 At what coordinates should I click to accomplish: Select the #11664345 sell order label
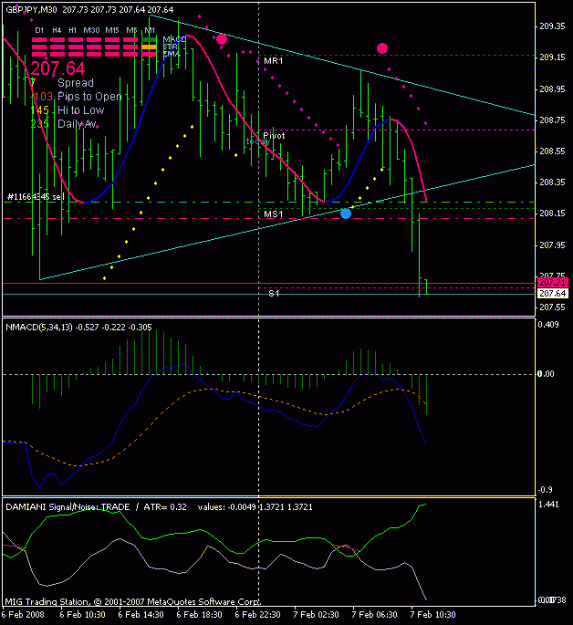tap(35, 197)
